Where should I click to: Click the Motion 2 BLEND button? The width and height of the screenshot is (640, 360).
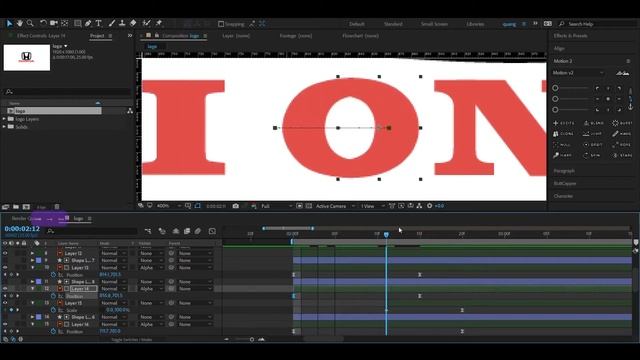tap(593, 123)
